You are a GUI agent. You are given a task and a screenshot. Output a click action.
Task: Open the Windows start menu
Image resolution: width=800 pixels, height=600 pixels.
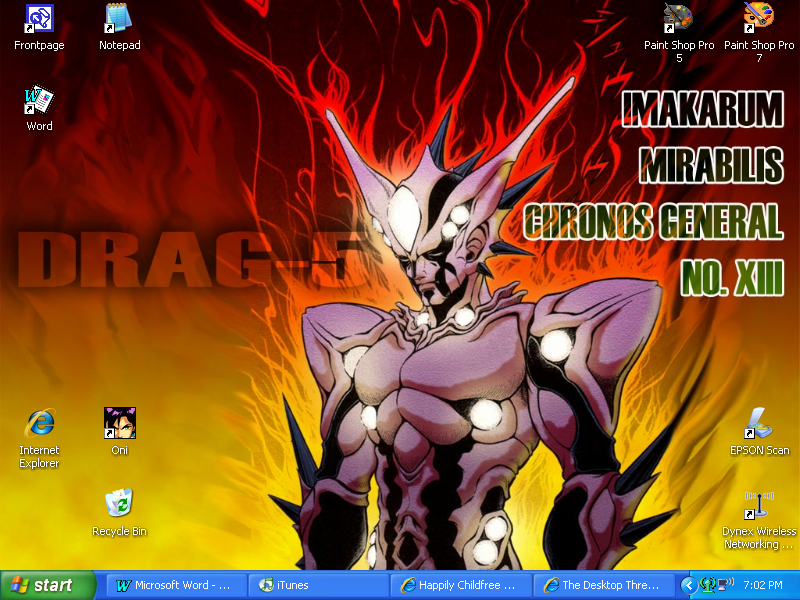click(47, 585)
